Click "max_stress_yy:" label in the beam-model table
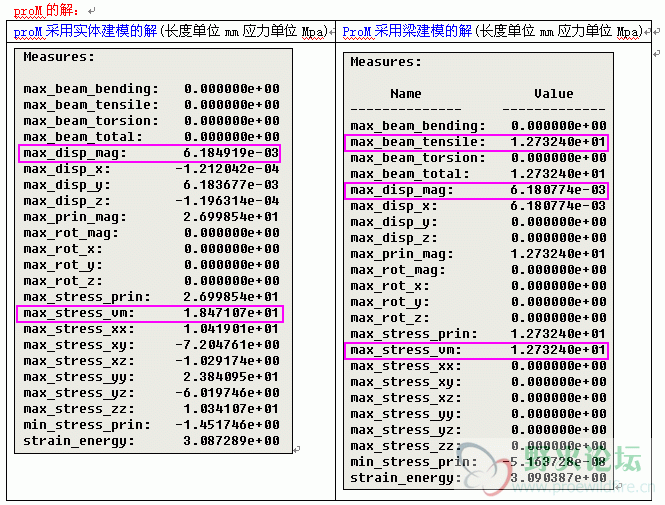This screenshot has width=665, height=505. point(406,414)
